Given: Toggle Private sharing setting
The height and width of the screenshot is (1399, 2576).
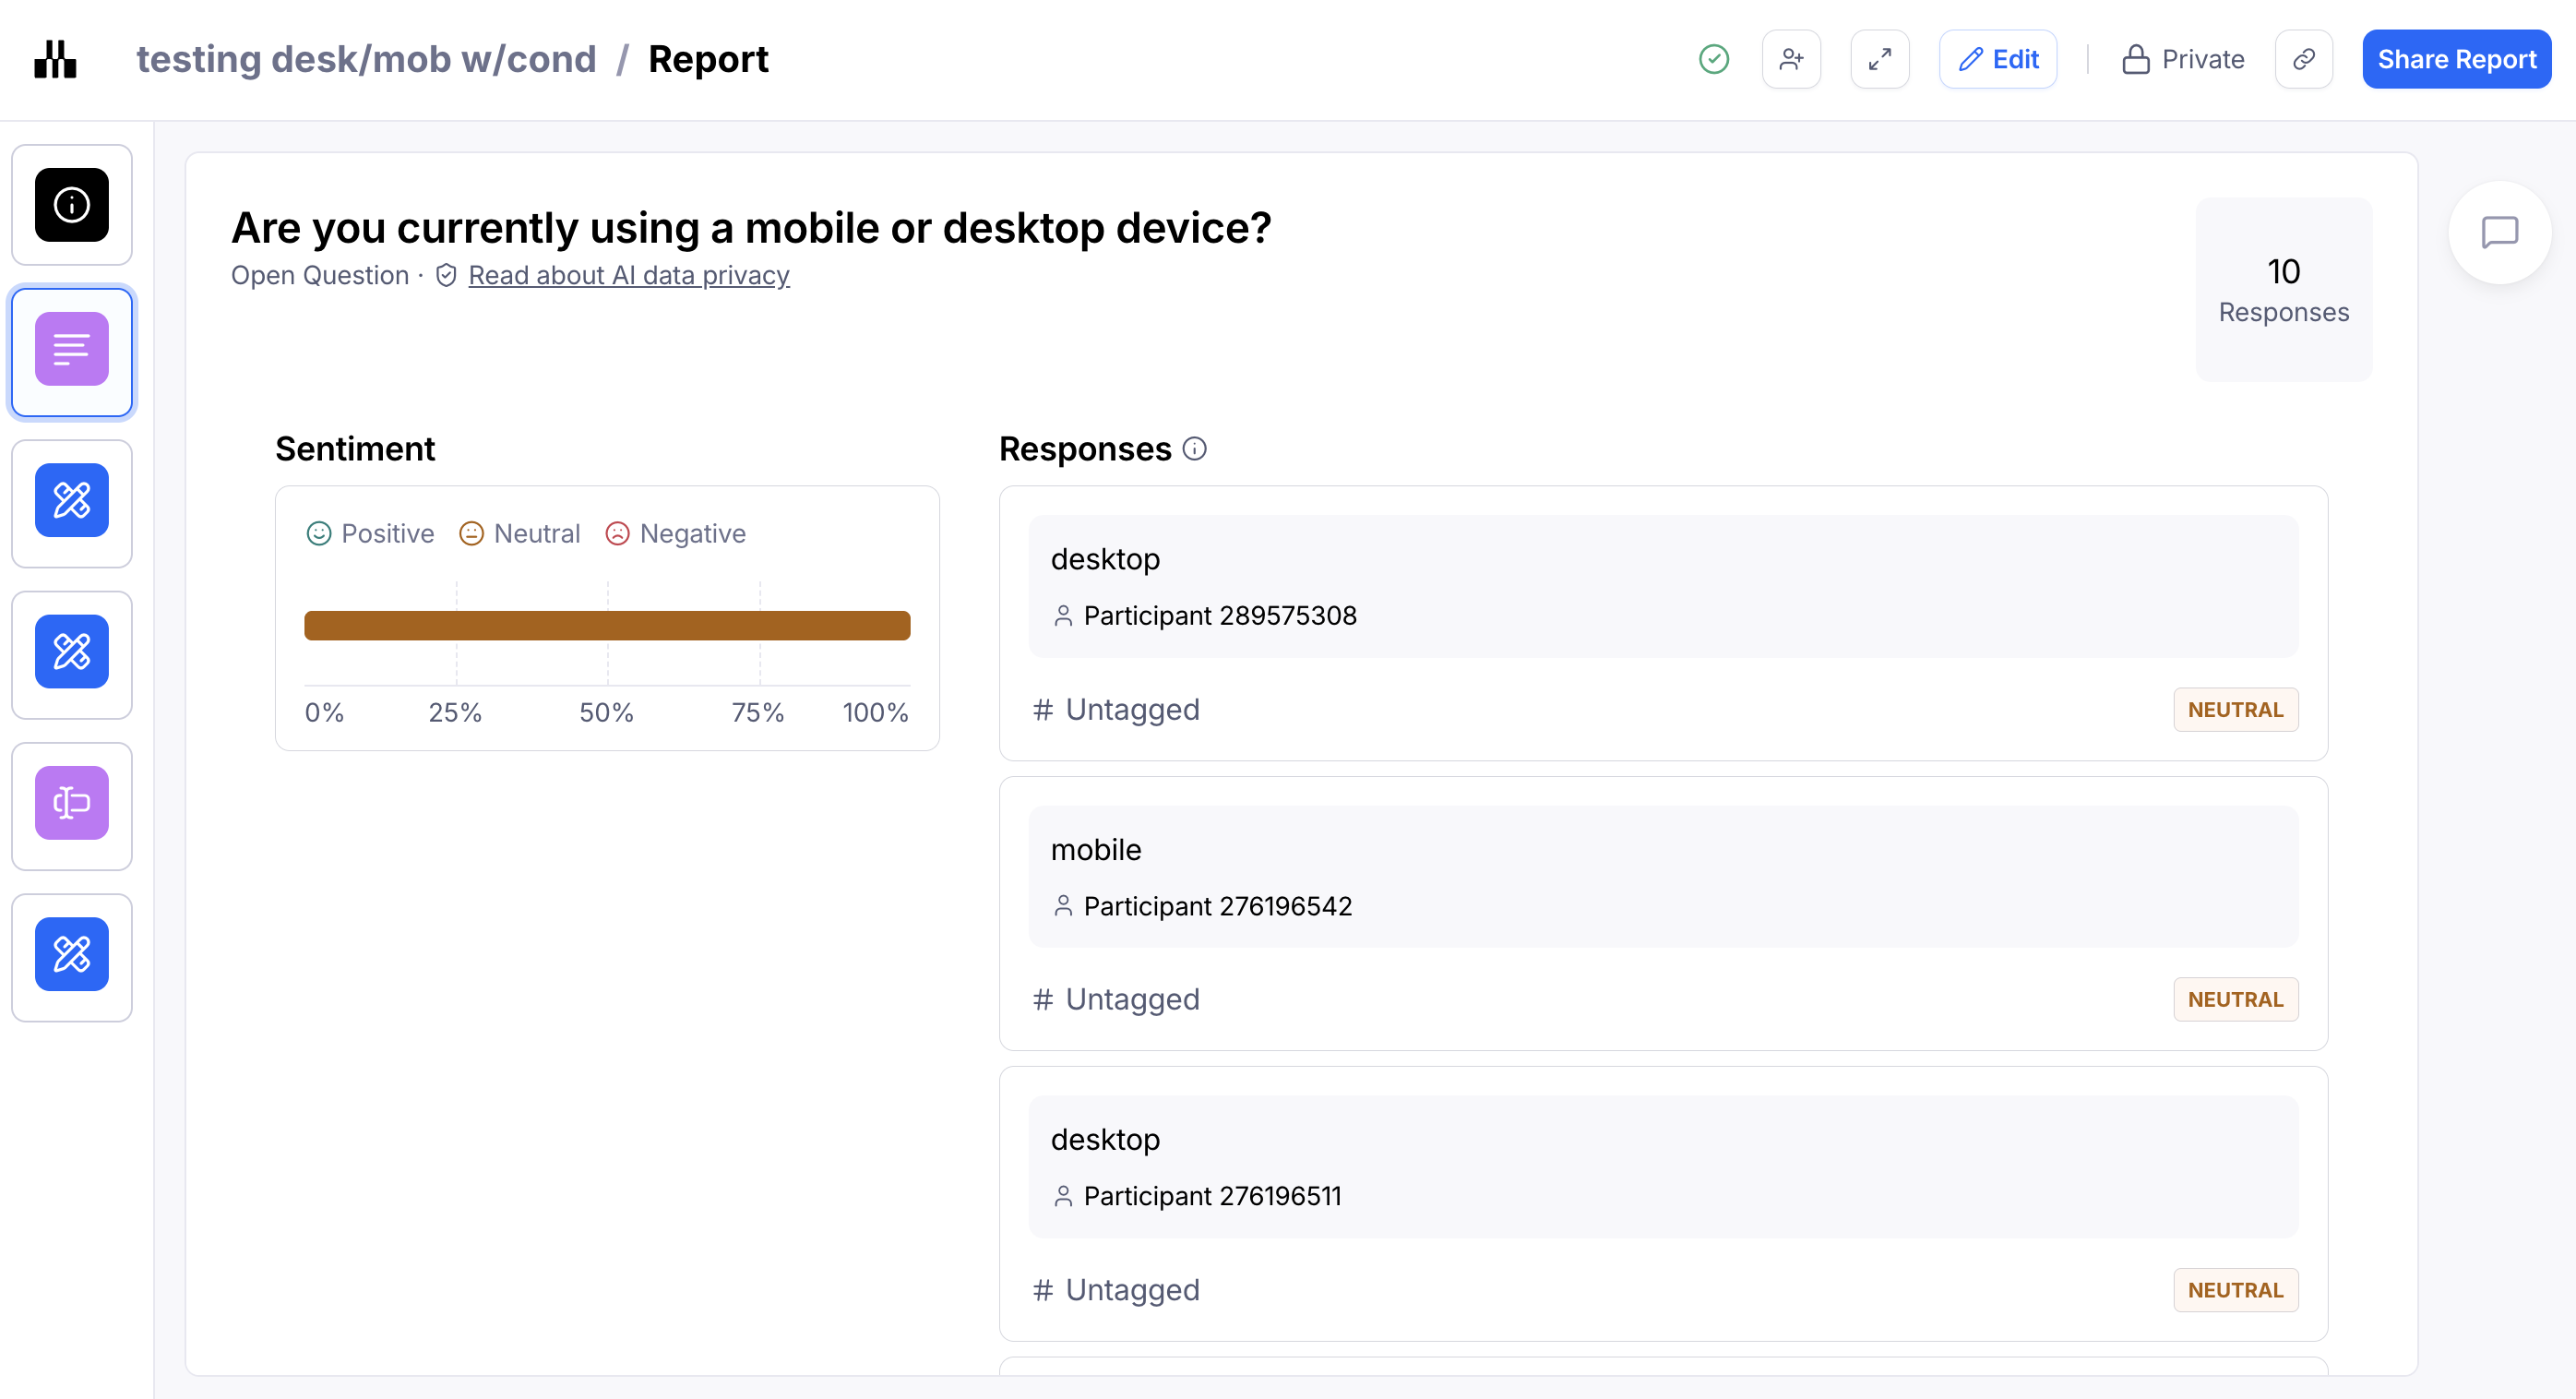Looking at the screenshot, I should click(2183, 60).
